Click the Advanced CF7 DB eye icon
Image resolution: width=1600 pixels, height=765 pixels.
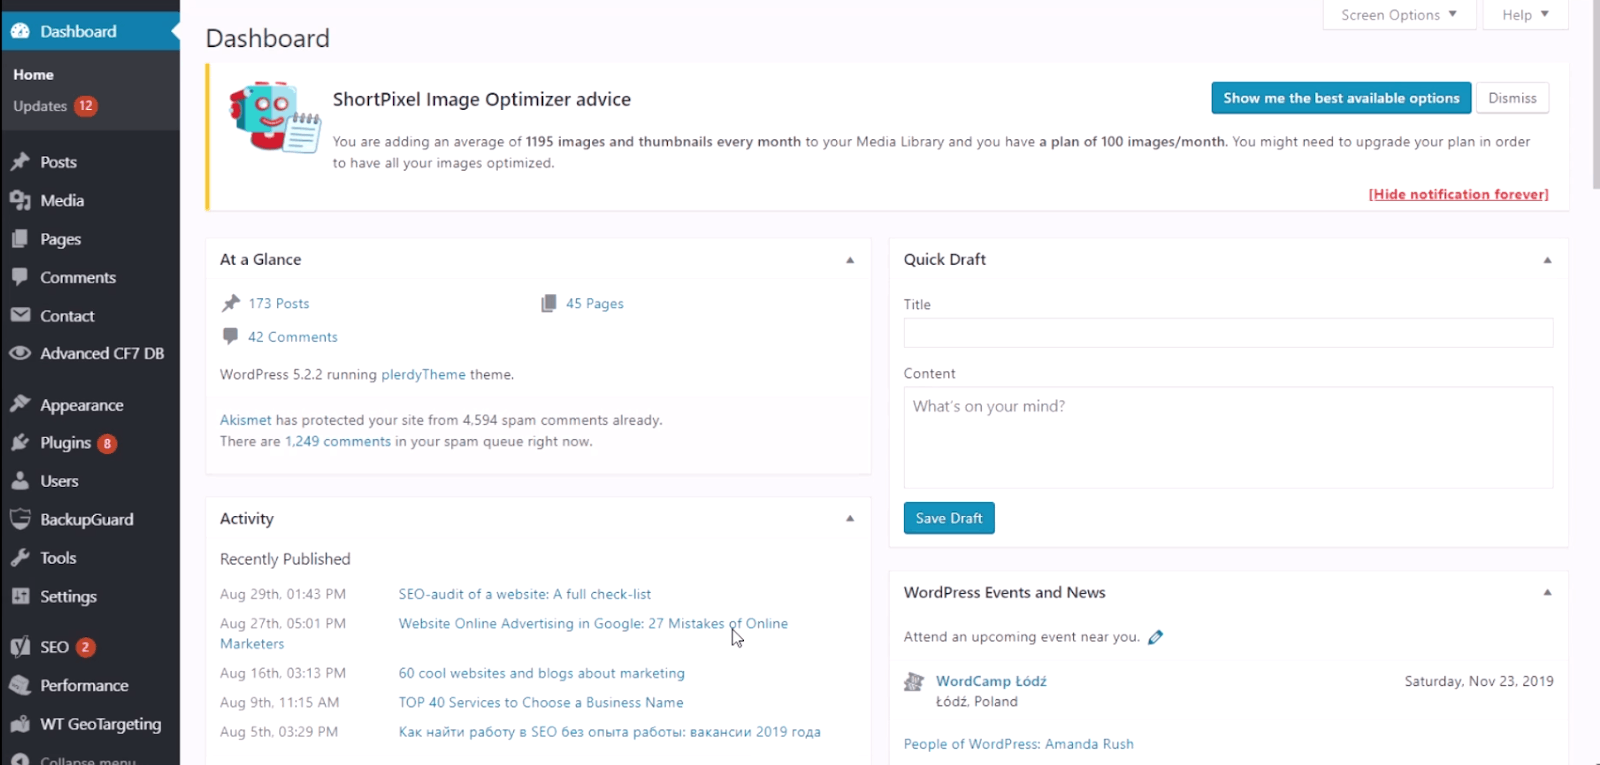(20, 353)
